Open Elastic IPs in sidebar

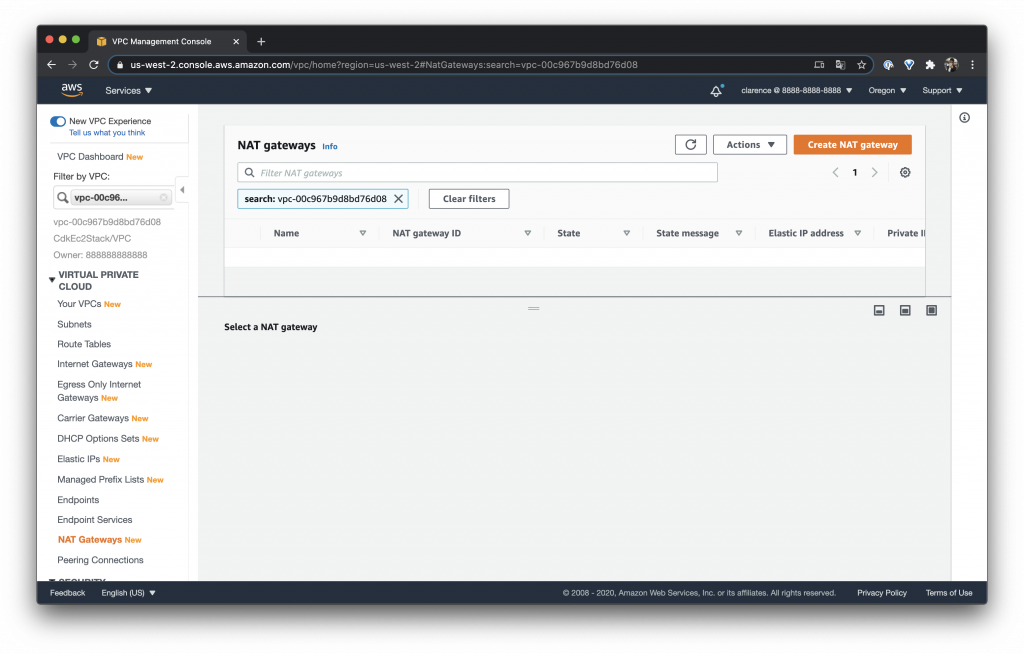78,459
